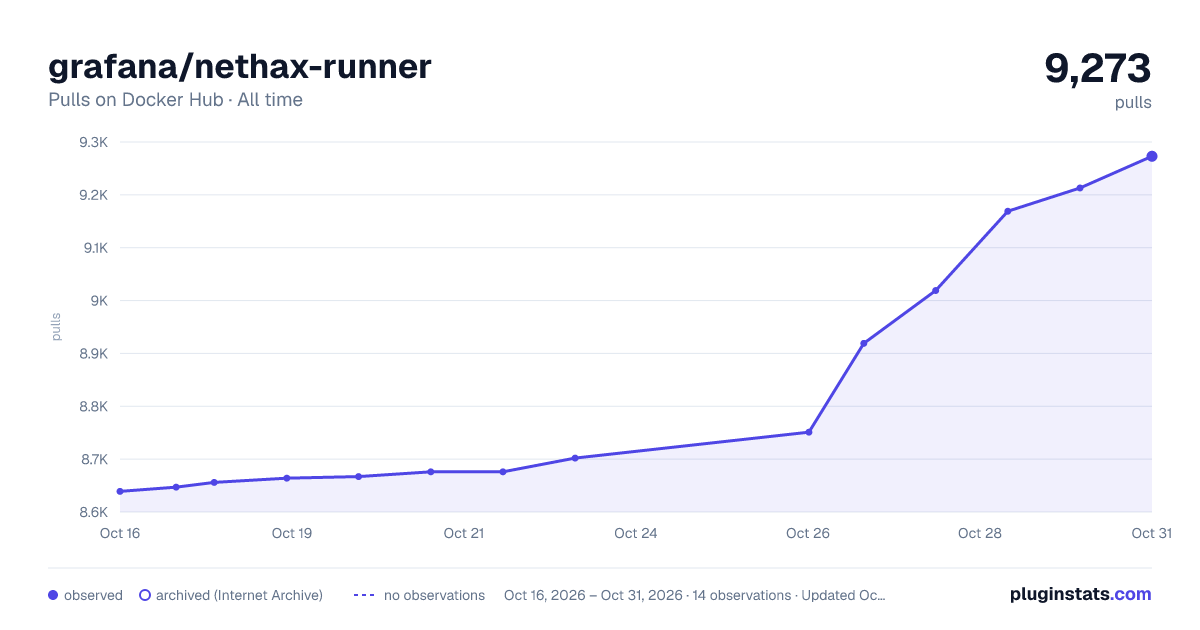Click the "Oct 28" x-axis label
This screenshot has width=1200, height=630.
(x=980, y=533)
